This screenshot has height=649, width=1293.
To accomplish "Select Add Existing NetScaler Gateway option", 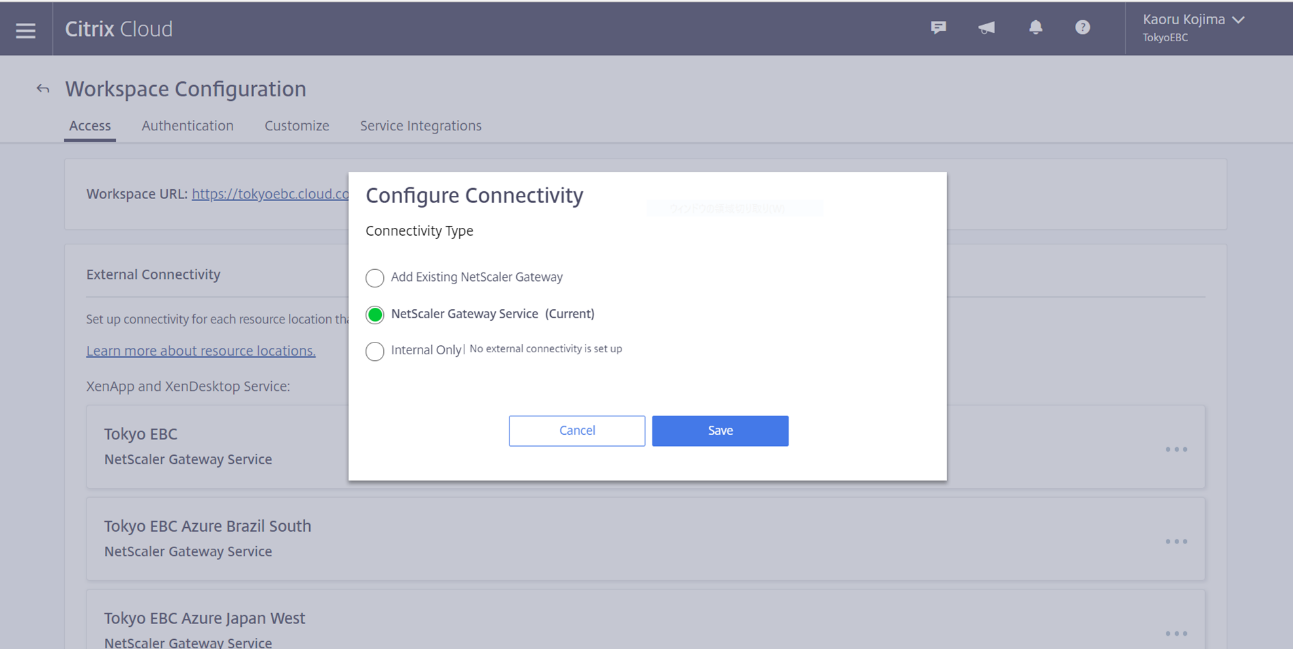I will coord(375,278).
